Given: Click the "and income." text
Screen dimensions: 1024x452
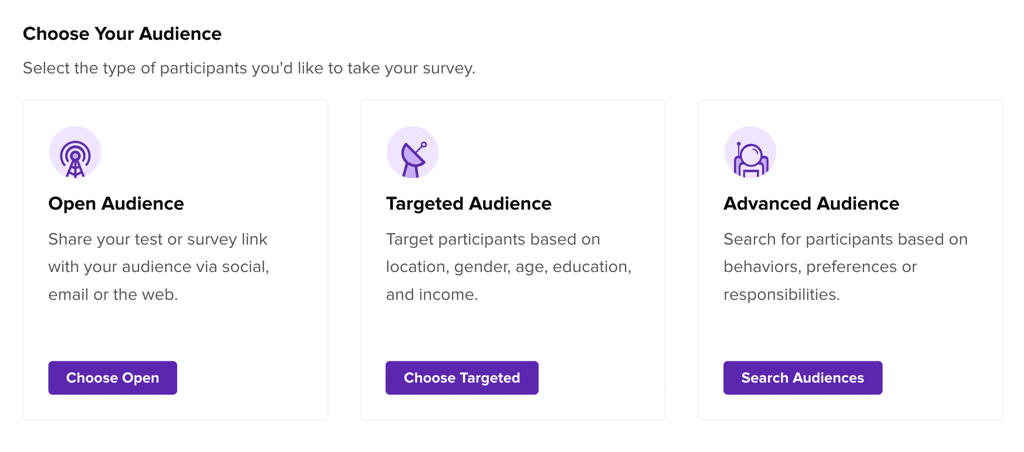Looking at the screenshot, I should (x=432, y=295).
